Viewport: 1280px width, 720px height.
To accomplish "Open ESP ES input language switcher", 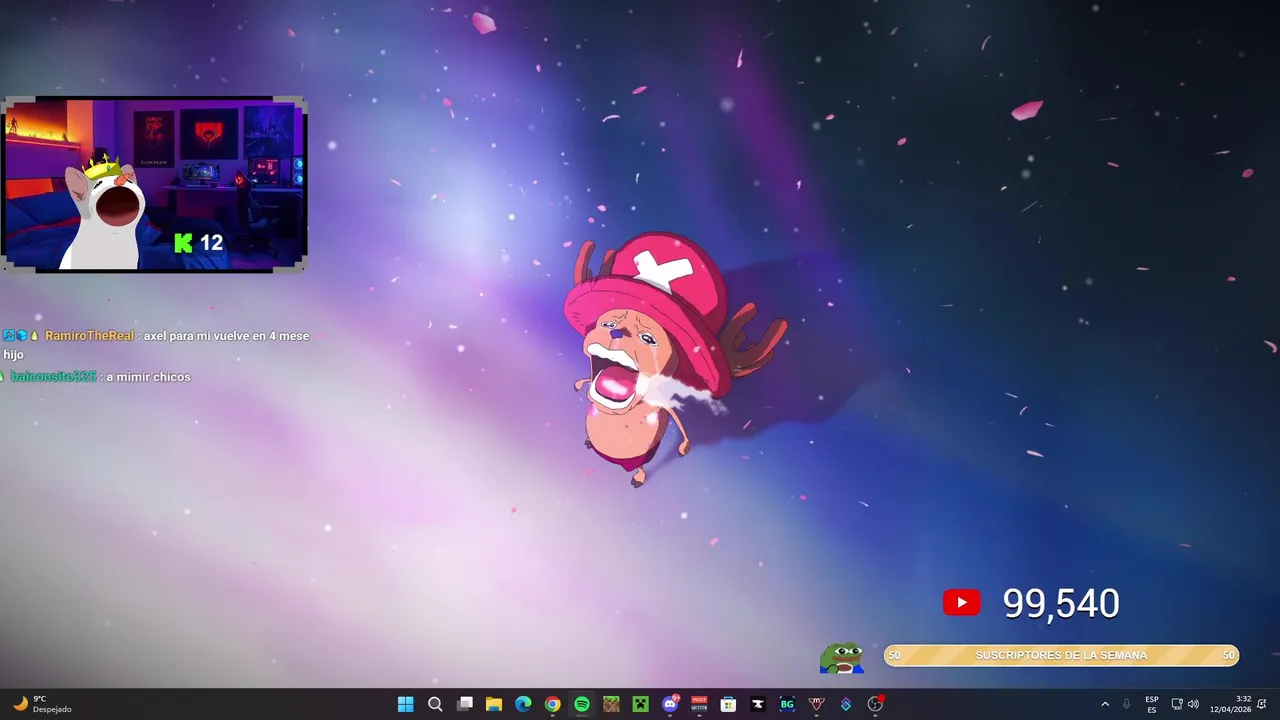I will click(1152, 704).
